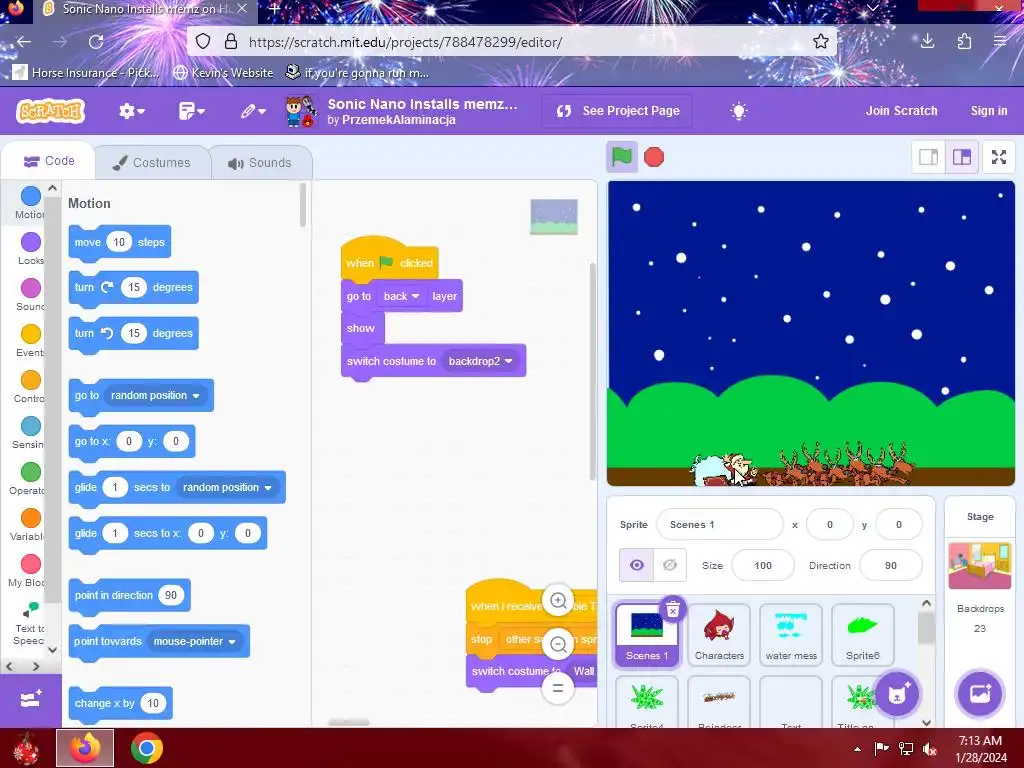
Task: Open glide random position dropdown
Action: click(x=227, y=488)
